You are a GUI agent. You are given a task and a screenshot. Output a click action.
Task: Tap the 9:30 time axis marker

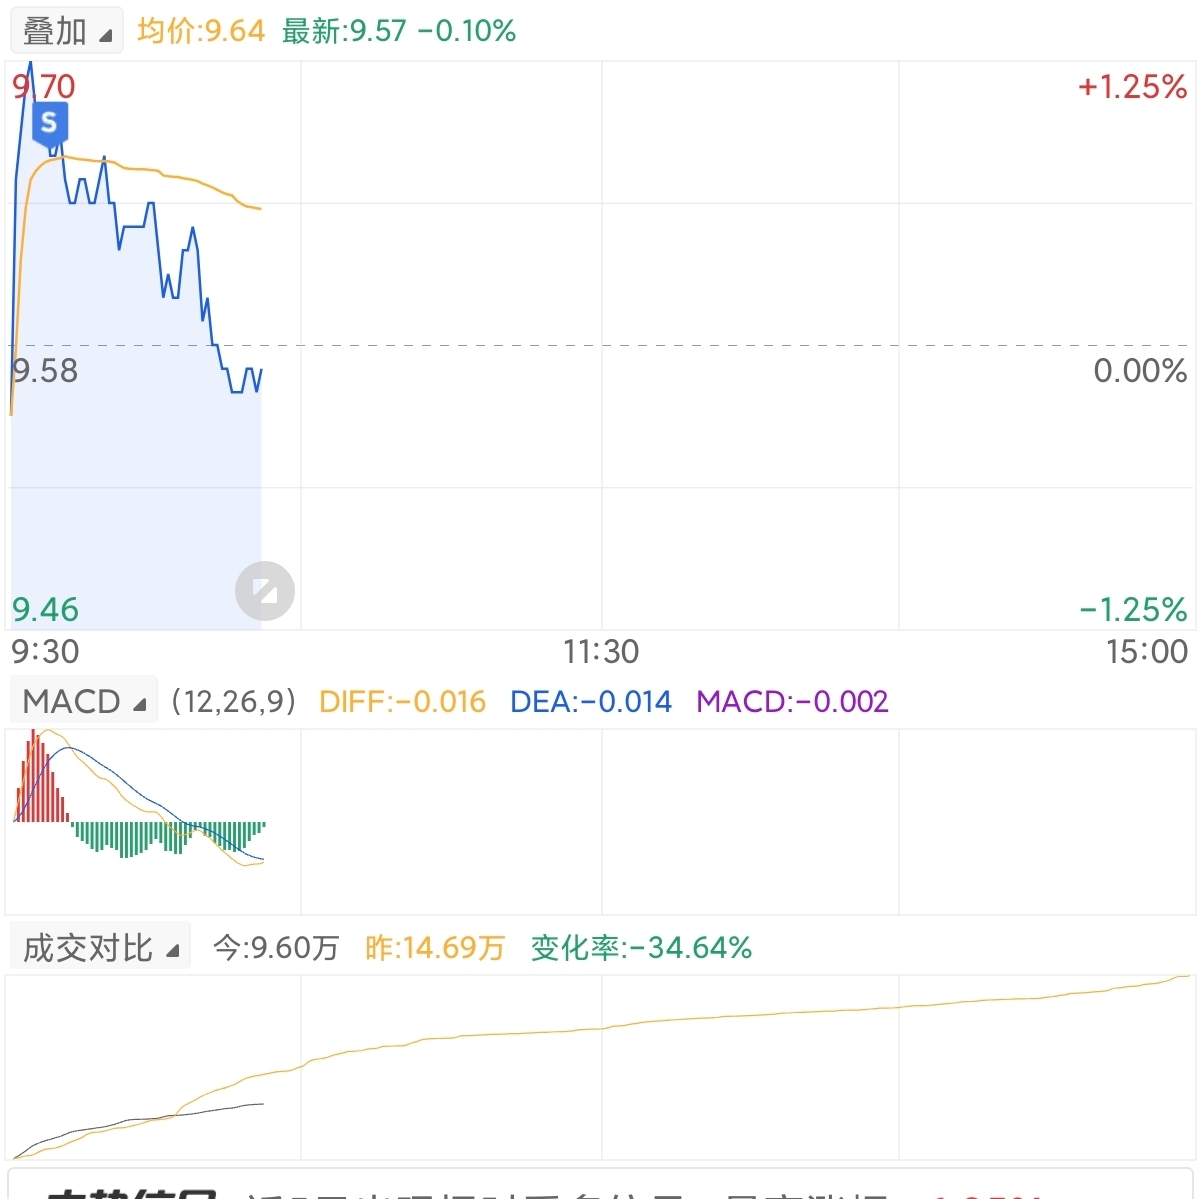tap(45, 652)
